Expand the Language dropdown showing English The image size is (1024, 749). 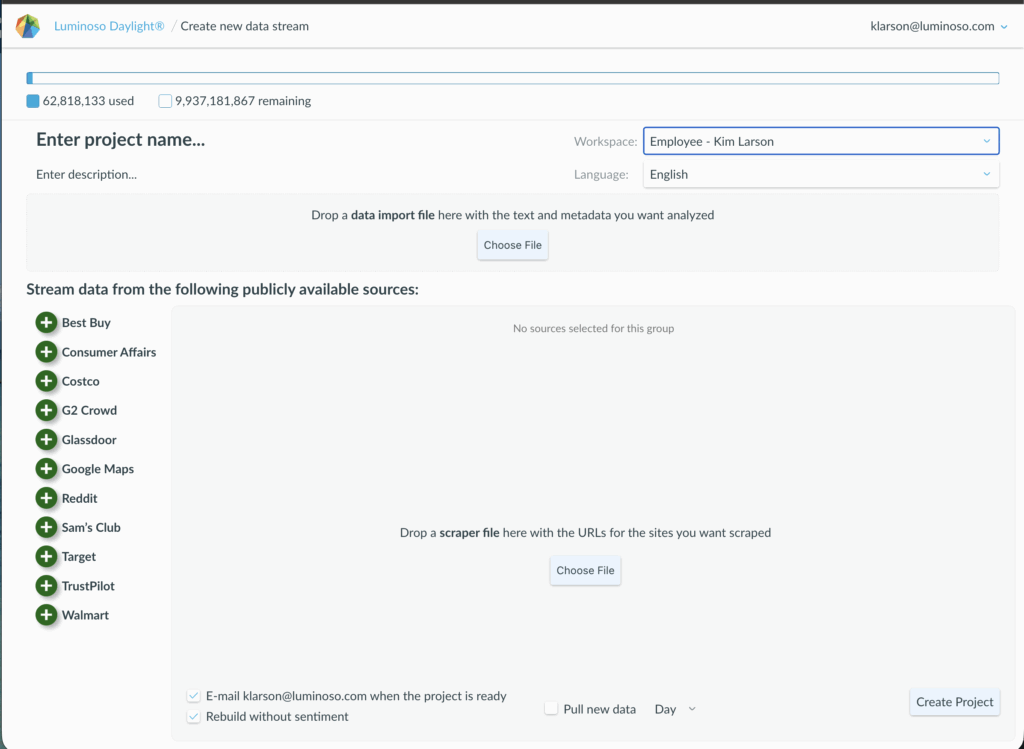click(820, 175)
